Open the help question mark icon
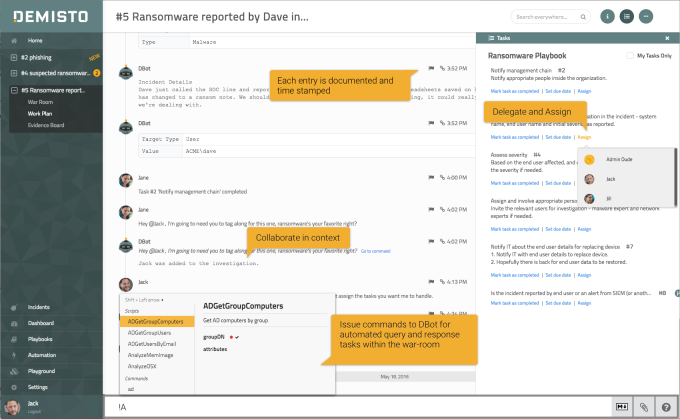Screen dimensions: 680x419 (x=666, y=407)
